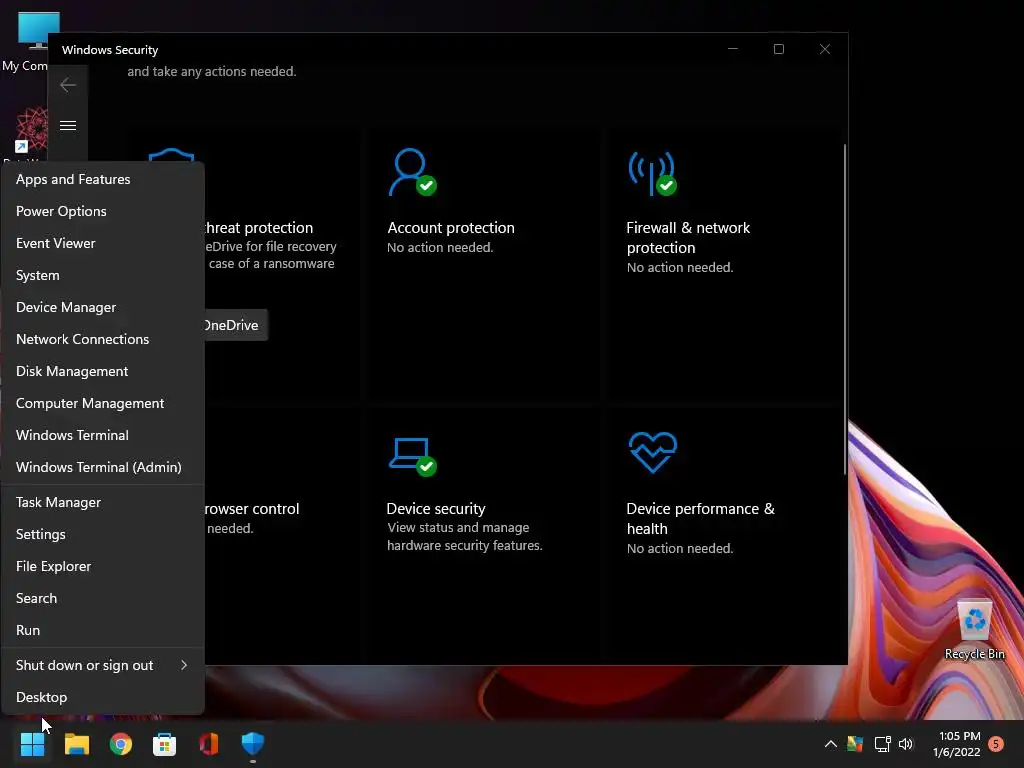
Task: Open Event Viewer from the menu
Action: click(103, 243)
